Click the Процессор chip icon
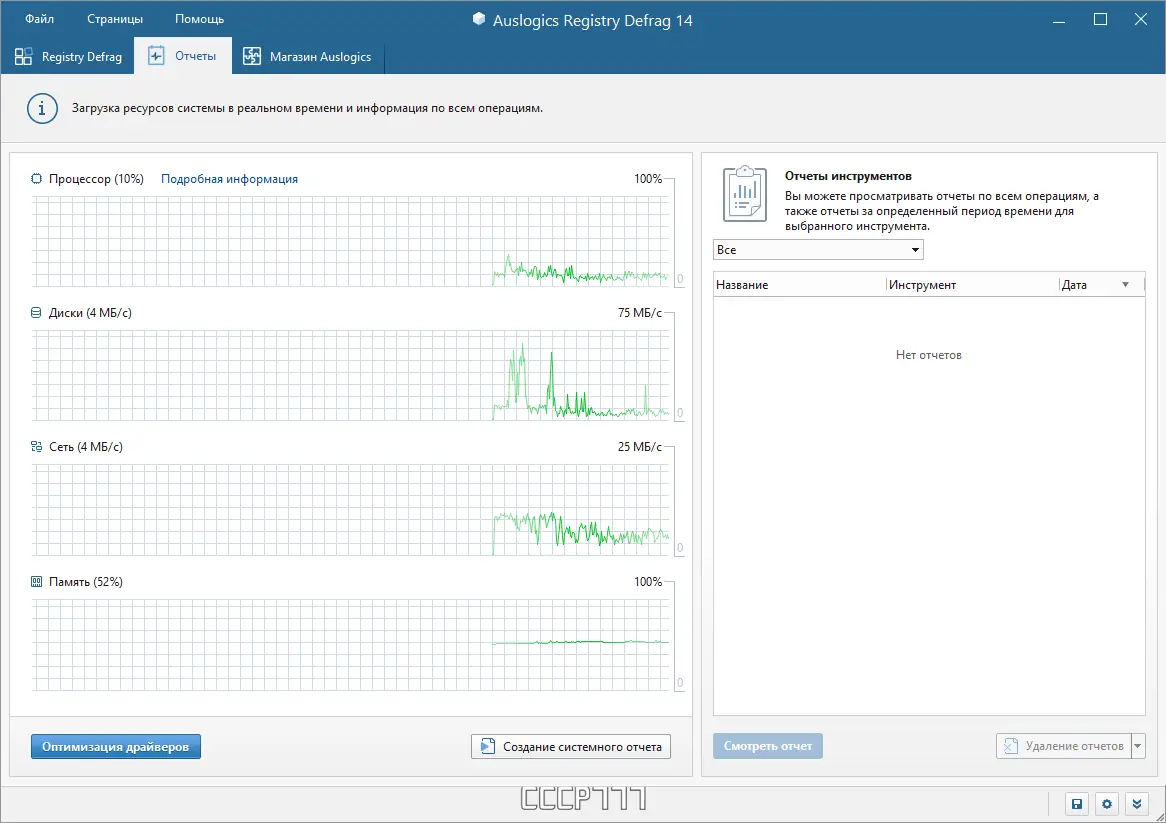The width and height of the screenshot is (1166, 823). tap(36, 178)
